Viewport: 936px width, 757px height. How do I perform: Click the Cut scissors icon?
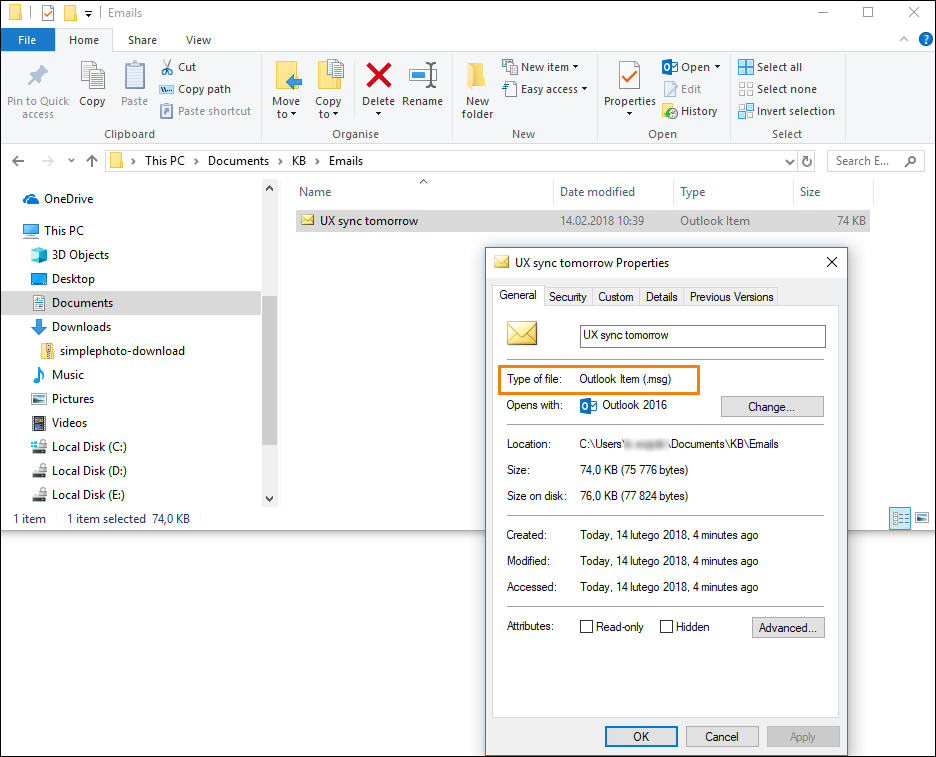coord(167,67)
